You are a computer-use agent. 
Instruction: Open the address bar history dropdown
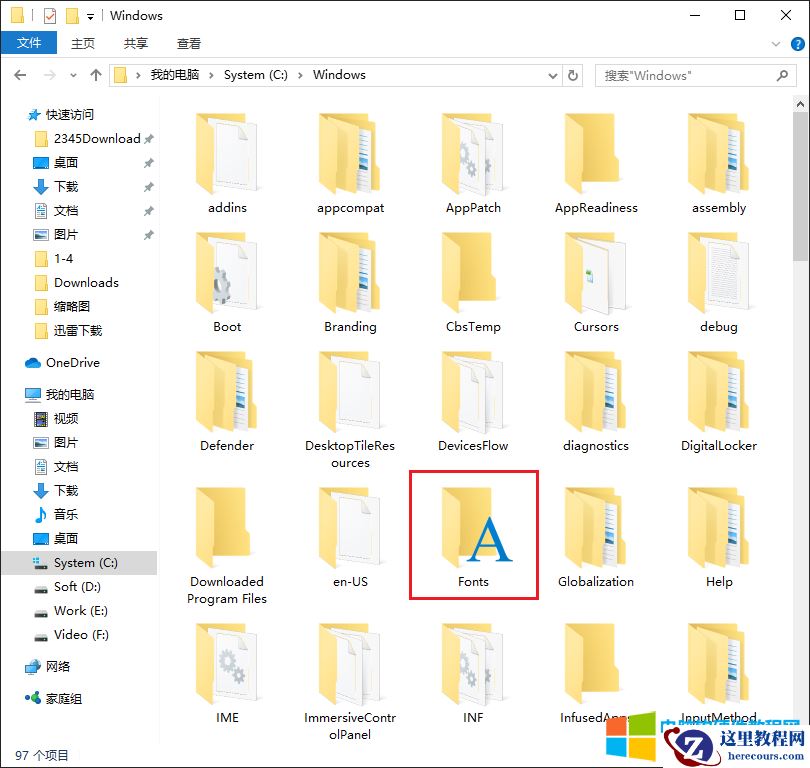pyautogui.click(x=553, y=74)
